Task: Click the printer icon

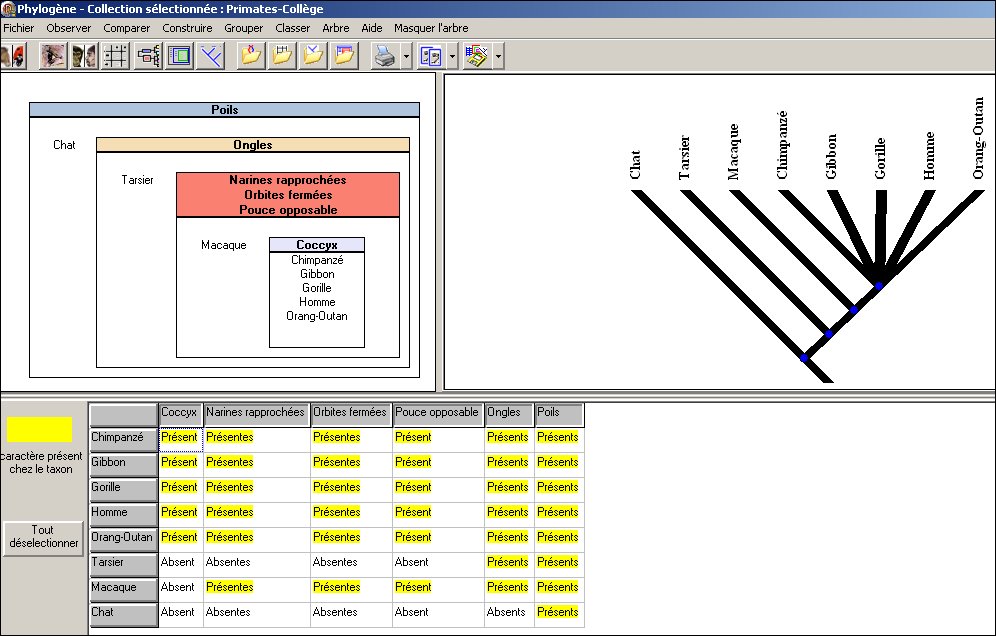Action: click(385, 56)
